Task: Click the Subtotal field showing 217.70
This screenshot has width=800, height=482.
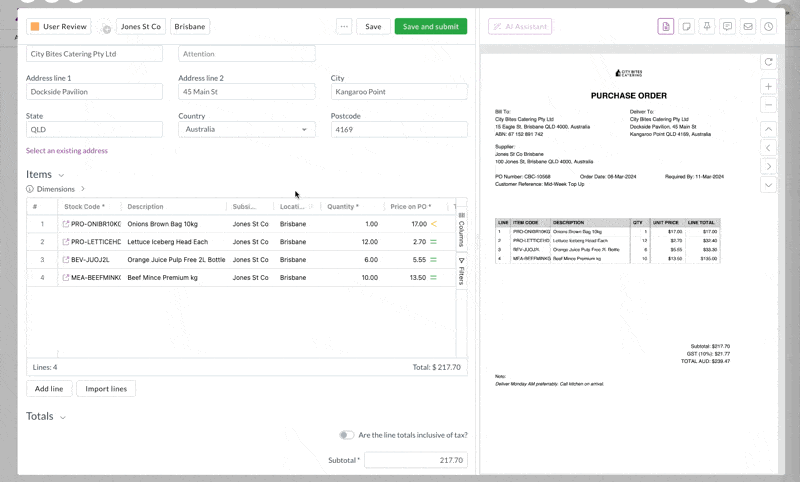Action: click(x=416, y=460)
